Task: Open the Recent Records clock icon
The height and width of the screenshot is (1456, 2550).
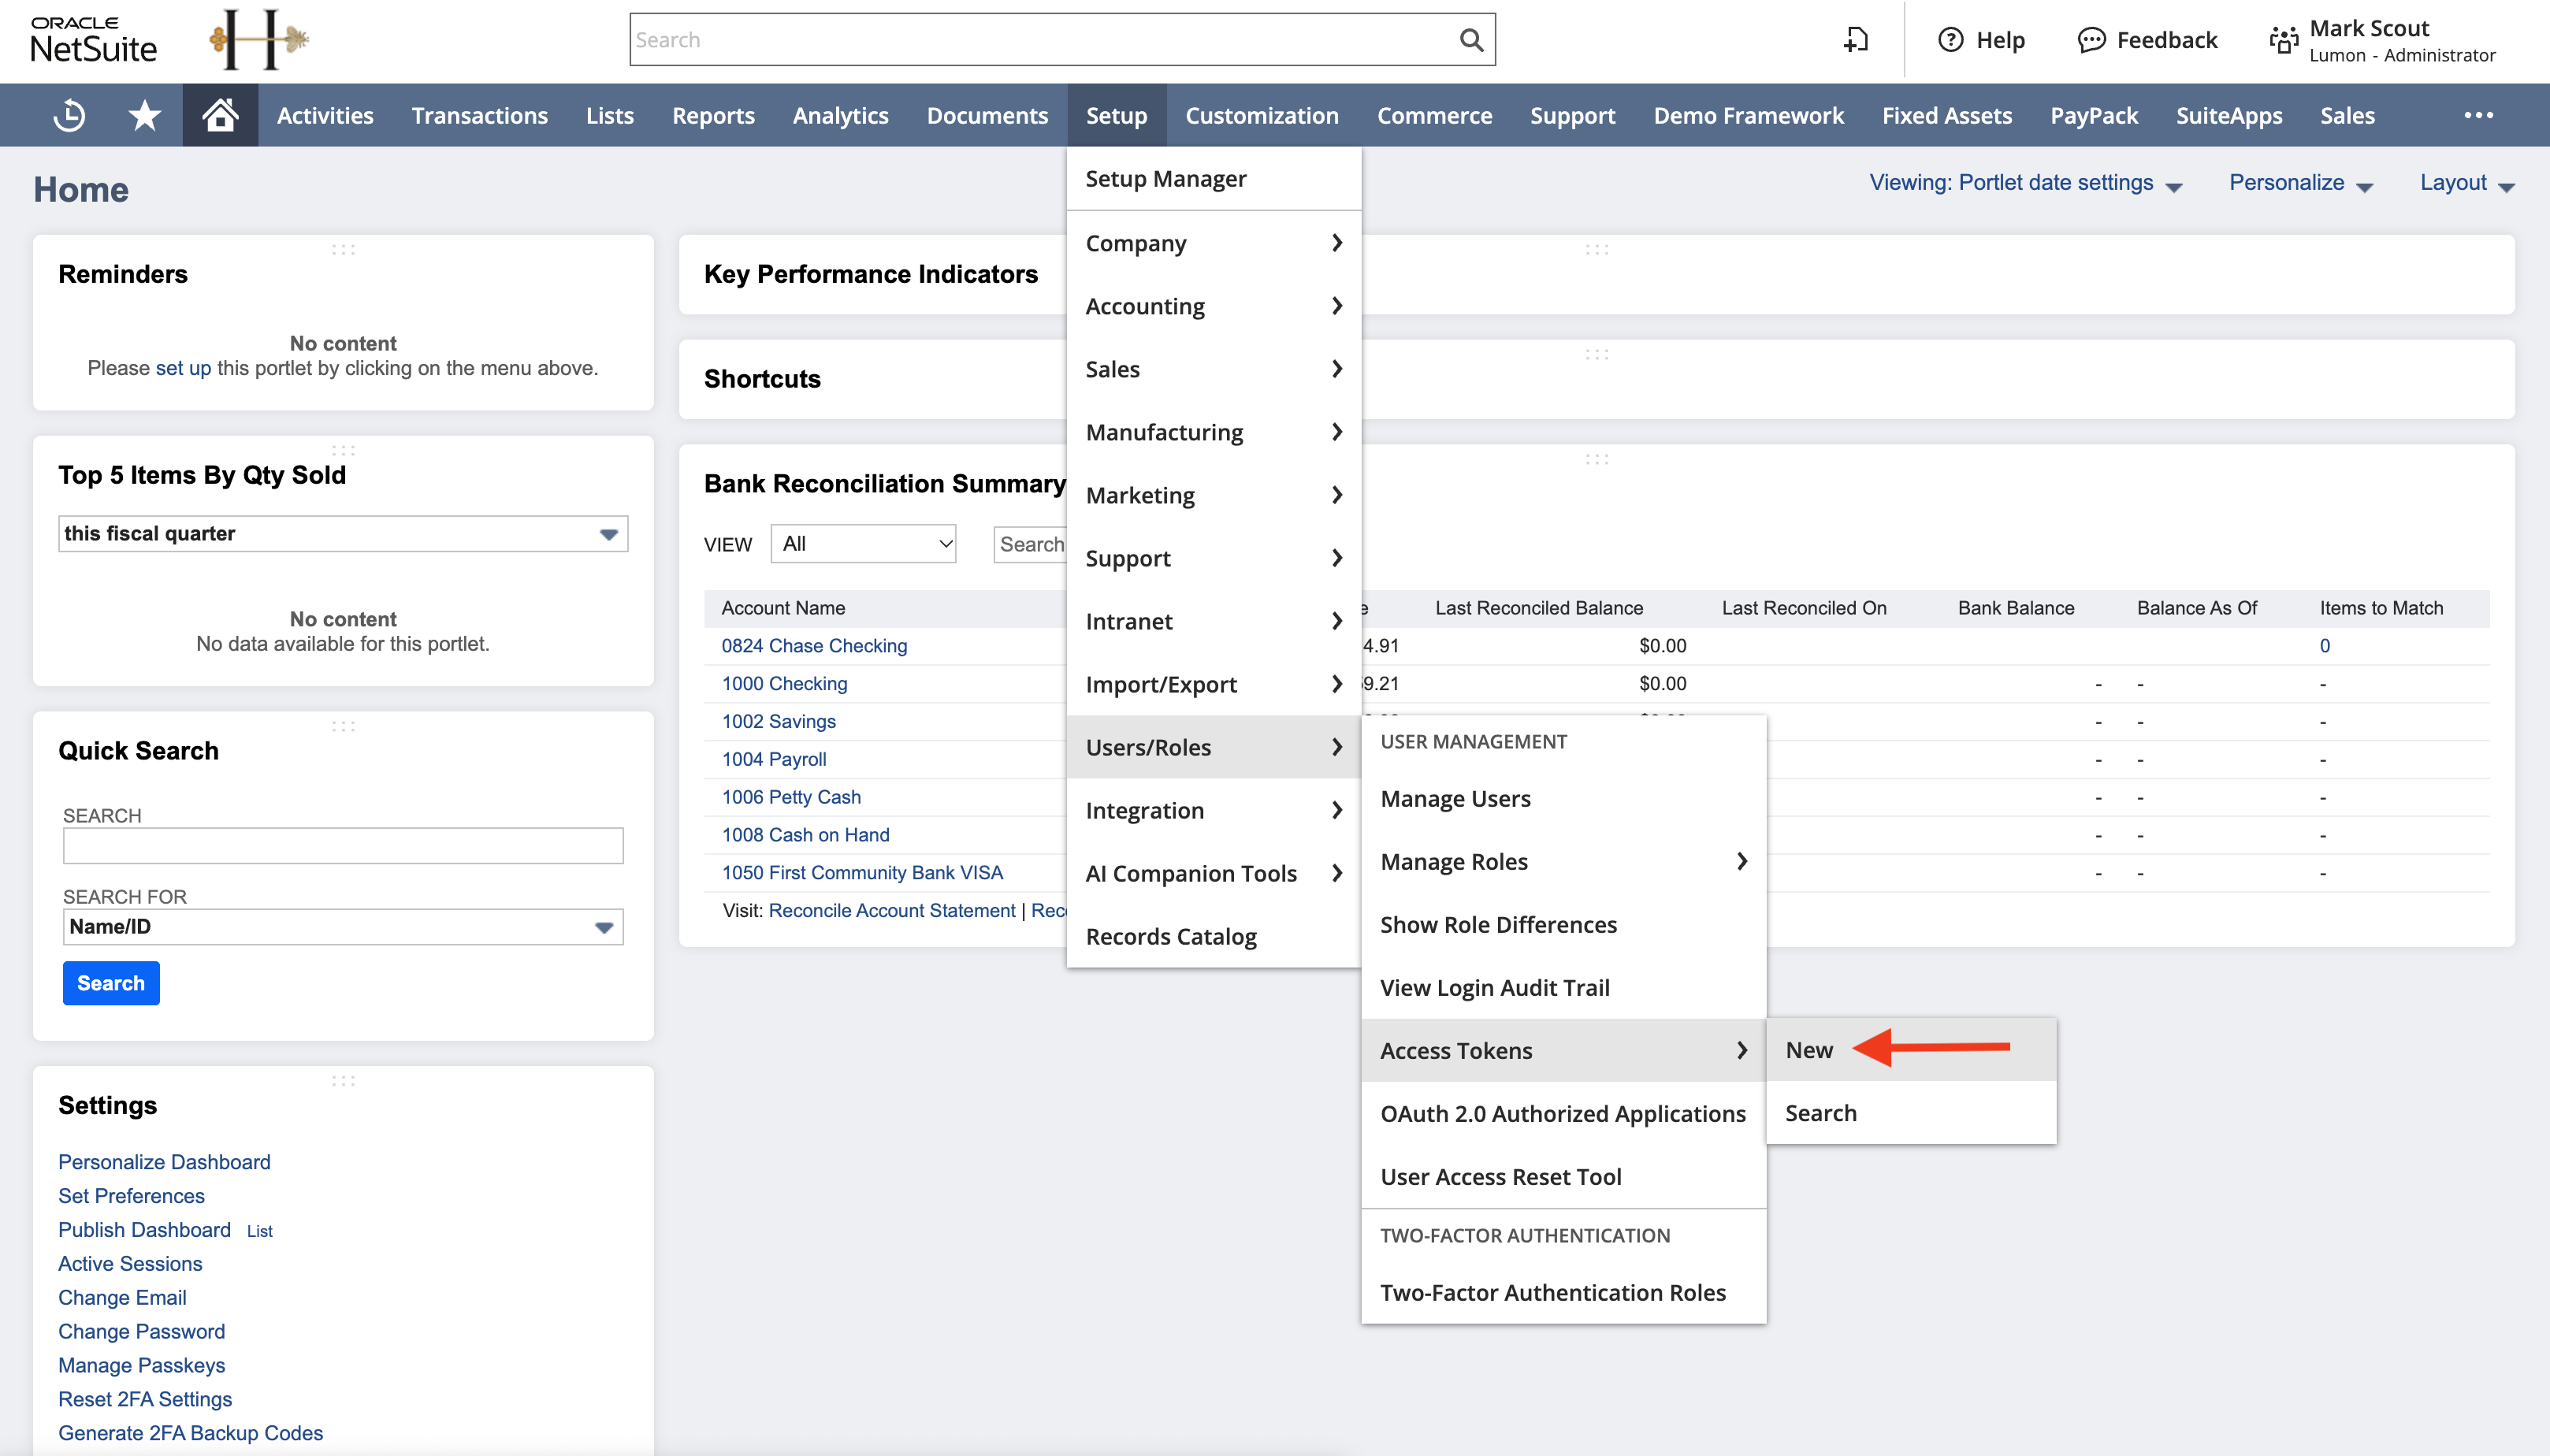Action: pyautogui.click(x=69, y=115)
